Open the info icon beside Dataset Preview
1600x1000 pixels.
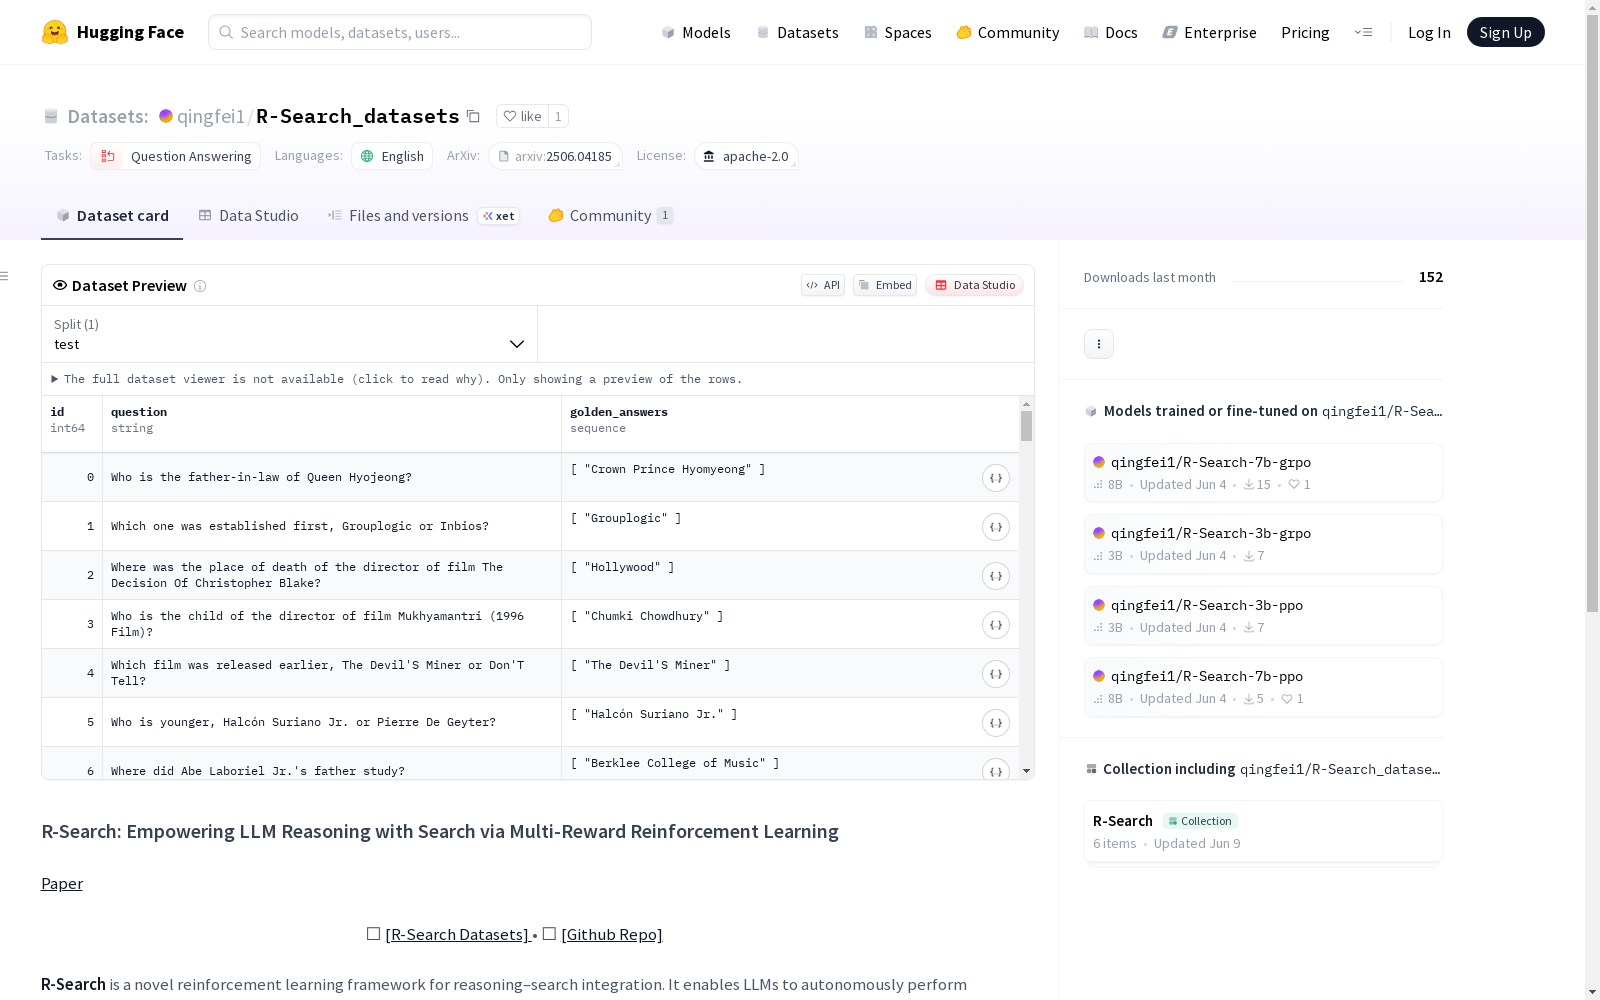point(200,286)
